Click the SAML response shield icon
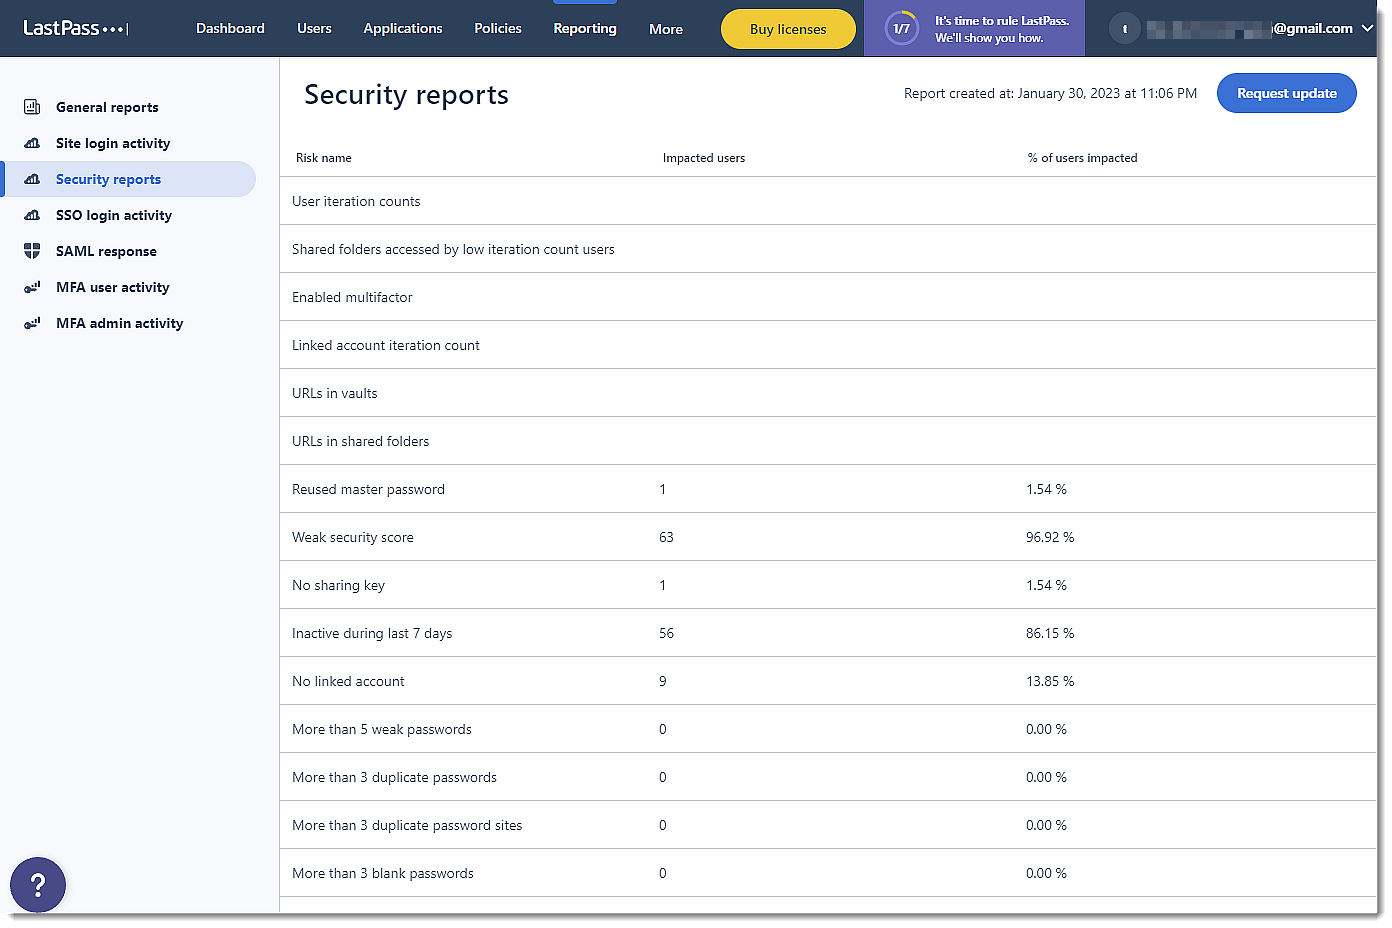This screenshot has height=928, width=1392. click(x=32, y=251)
